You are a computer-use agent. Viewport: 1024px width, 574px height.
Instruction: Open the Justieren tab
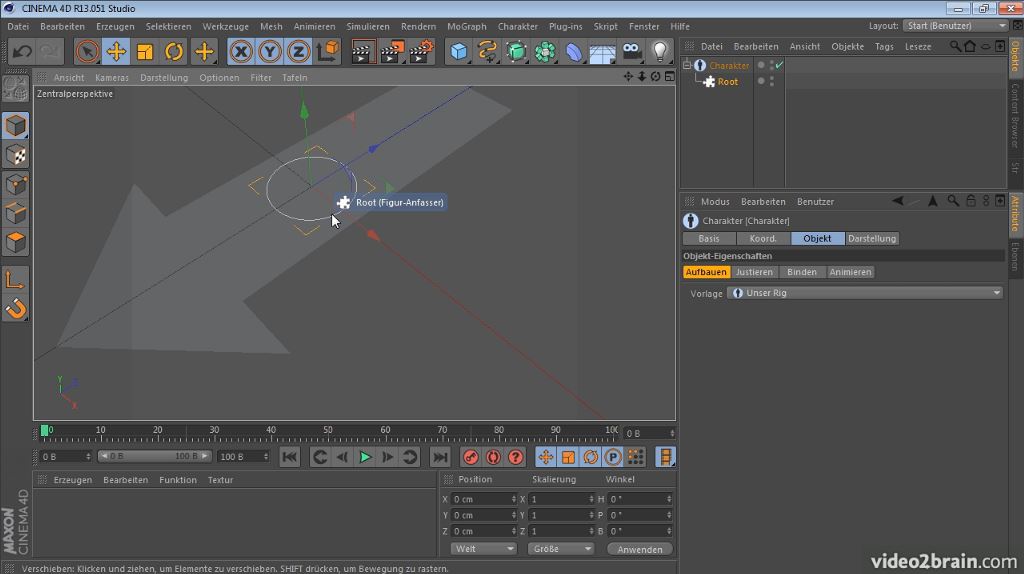point(754,272)
